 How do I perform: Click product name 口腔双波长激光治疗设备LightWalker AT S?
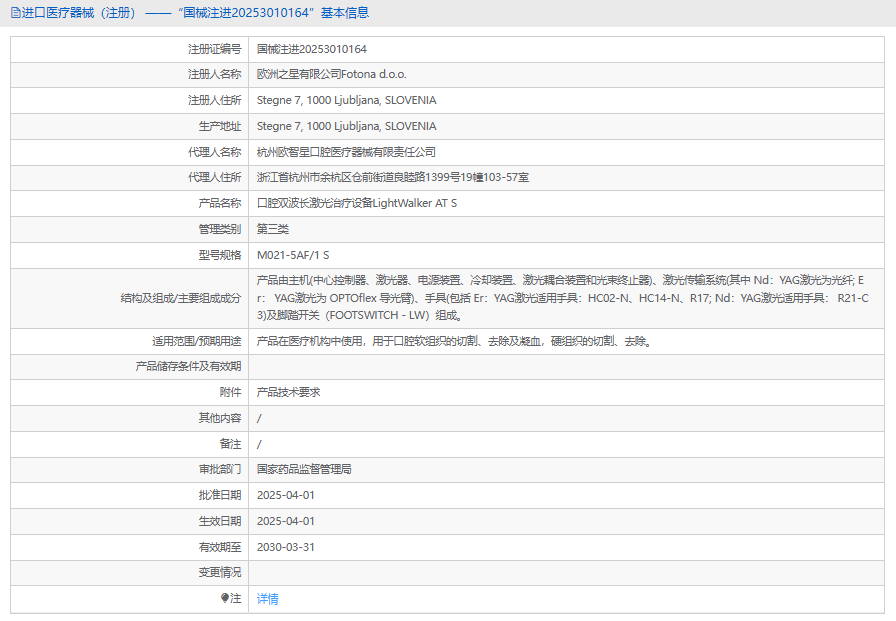pyautogui.click(x=356, y=203)
